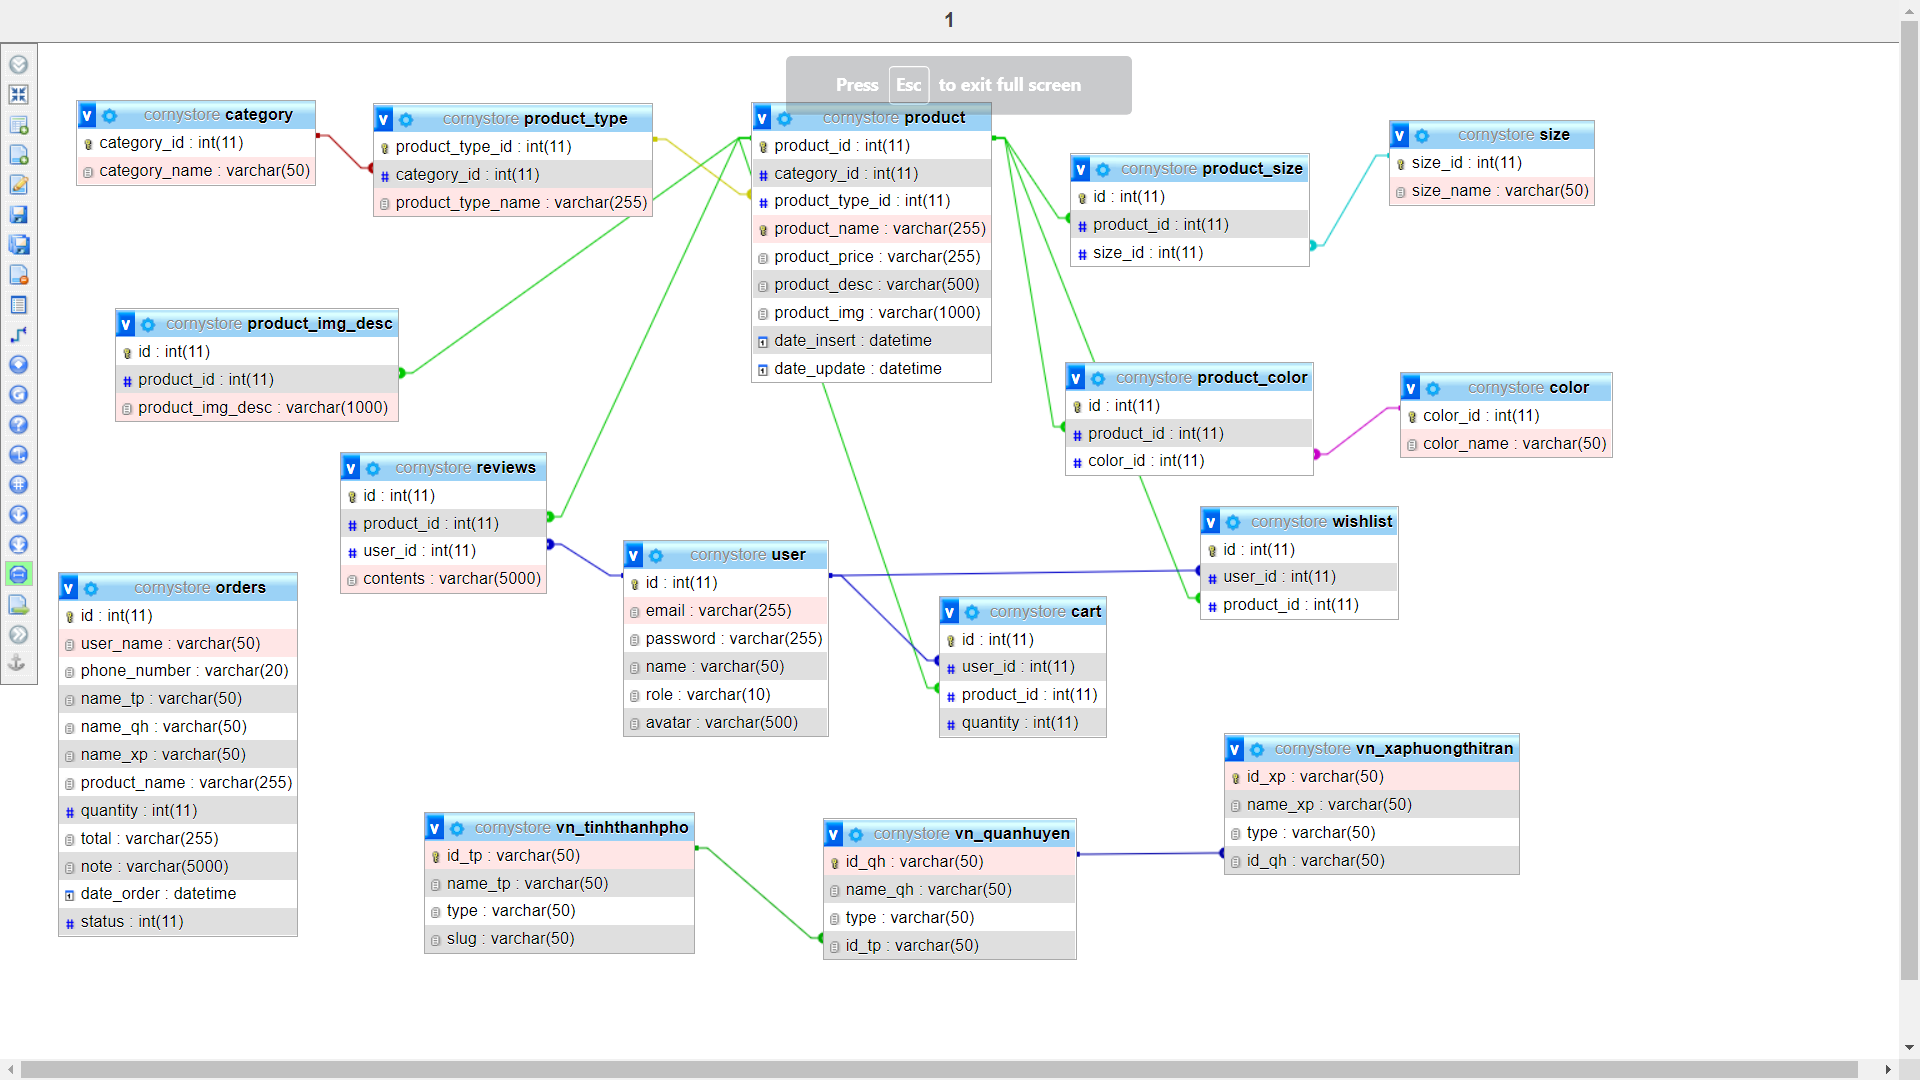
Task: Toggle angular versus direct links
Action: click(18, 455)
